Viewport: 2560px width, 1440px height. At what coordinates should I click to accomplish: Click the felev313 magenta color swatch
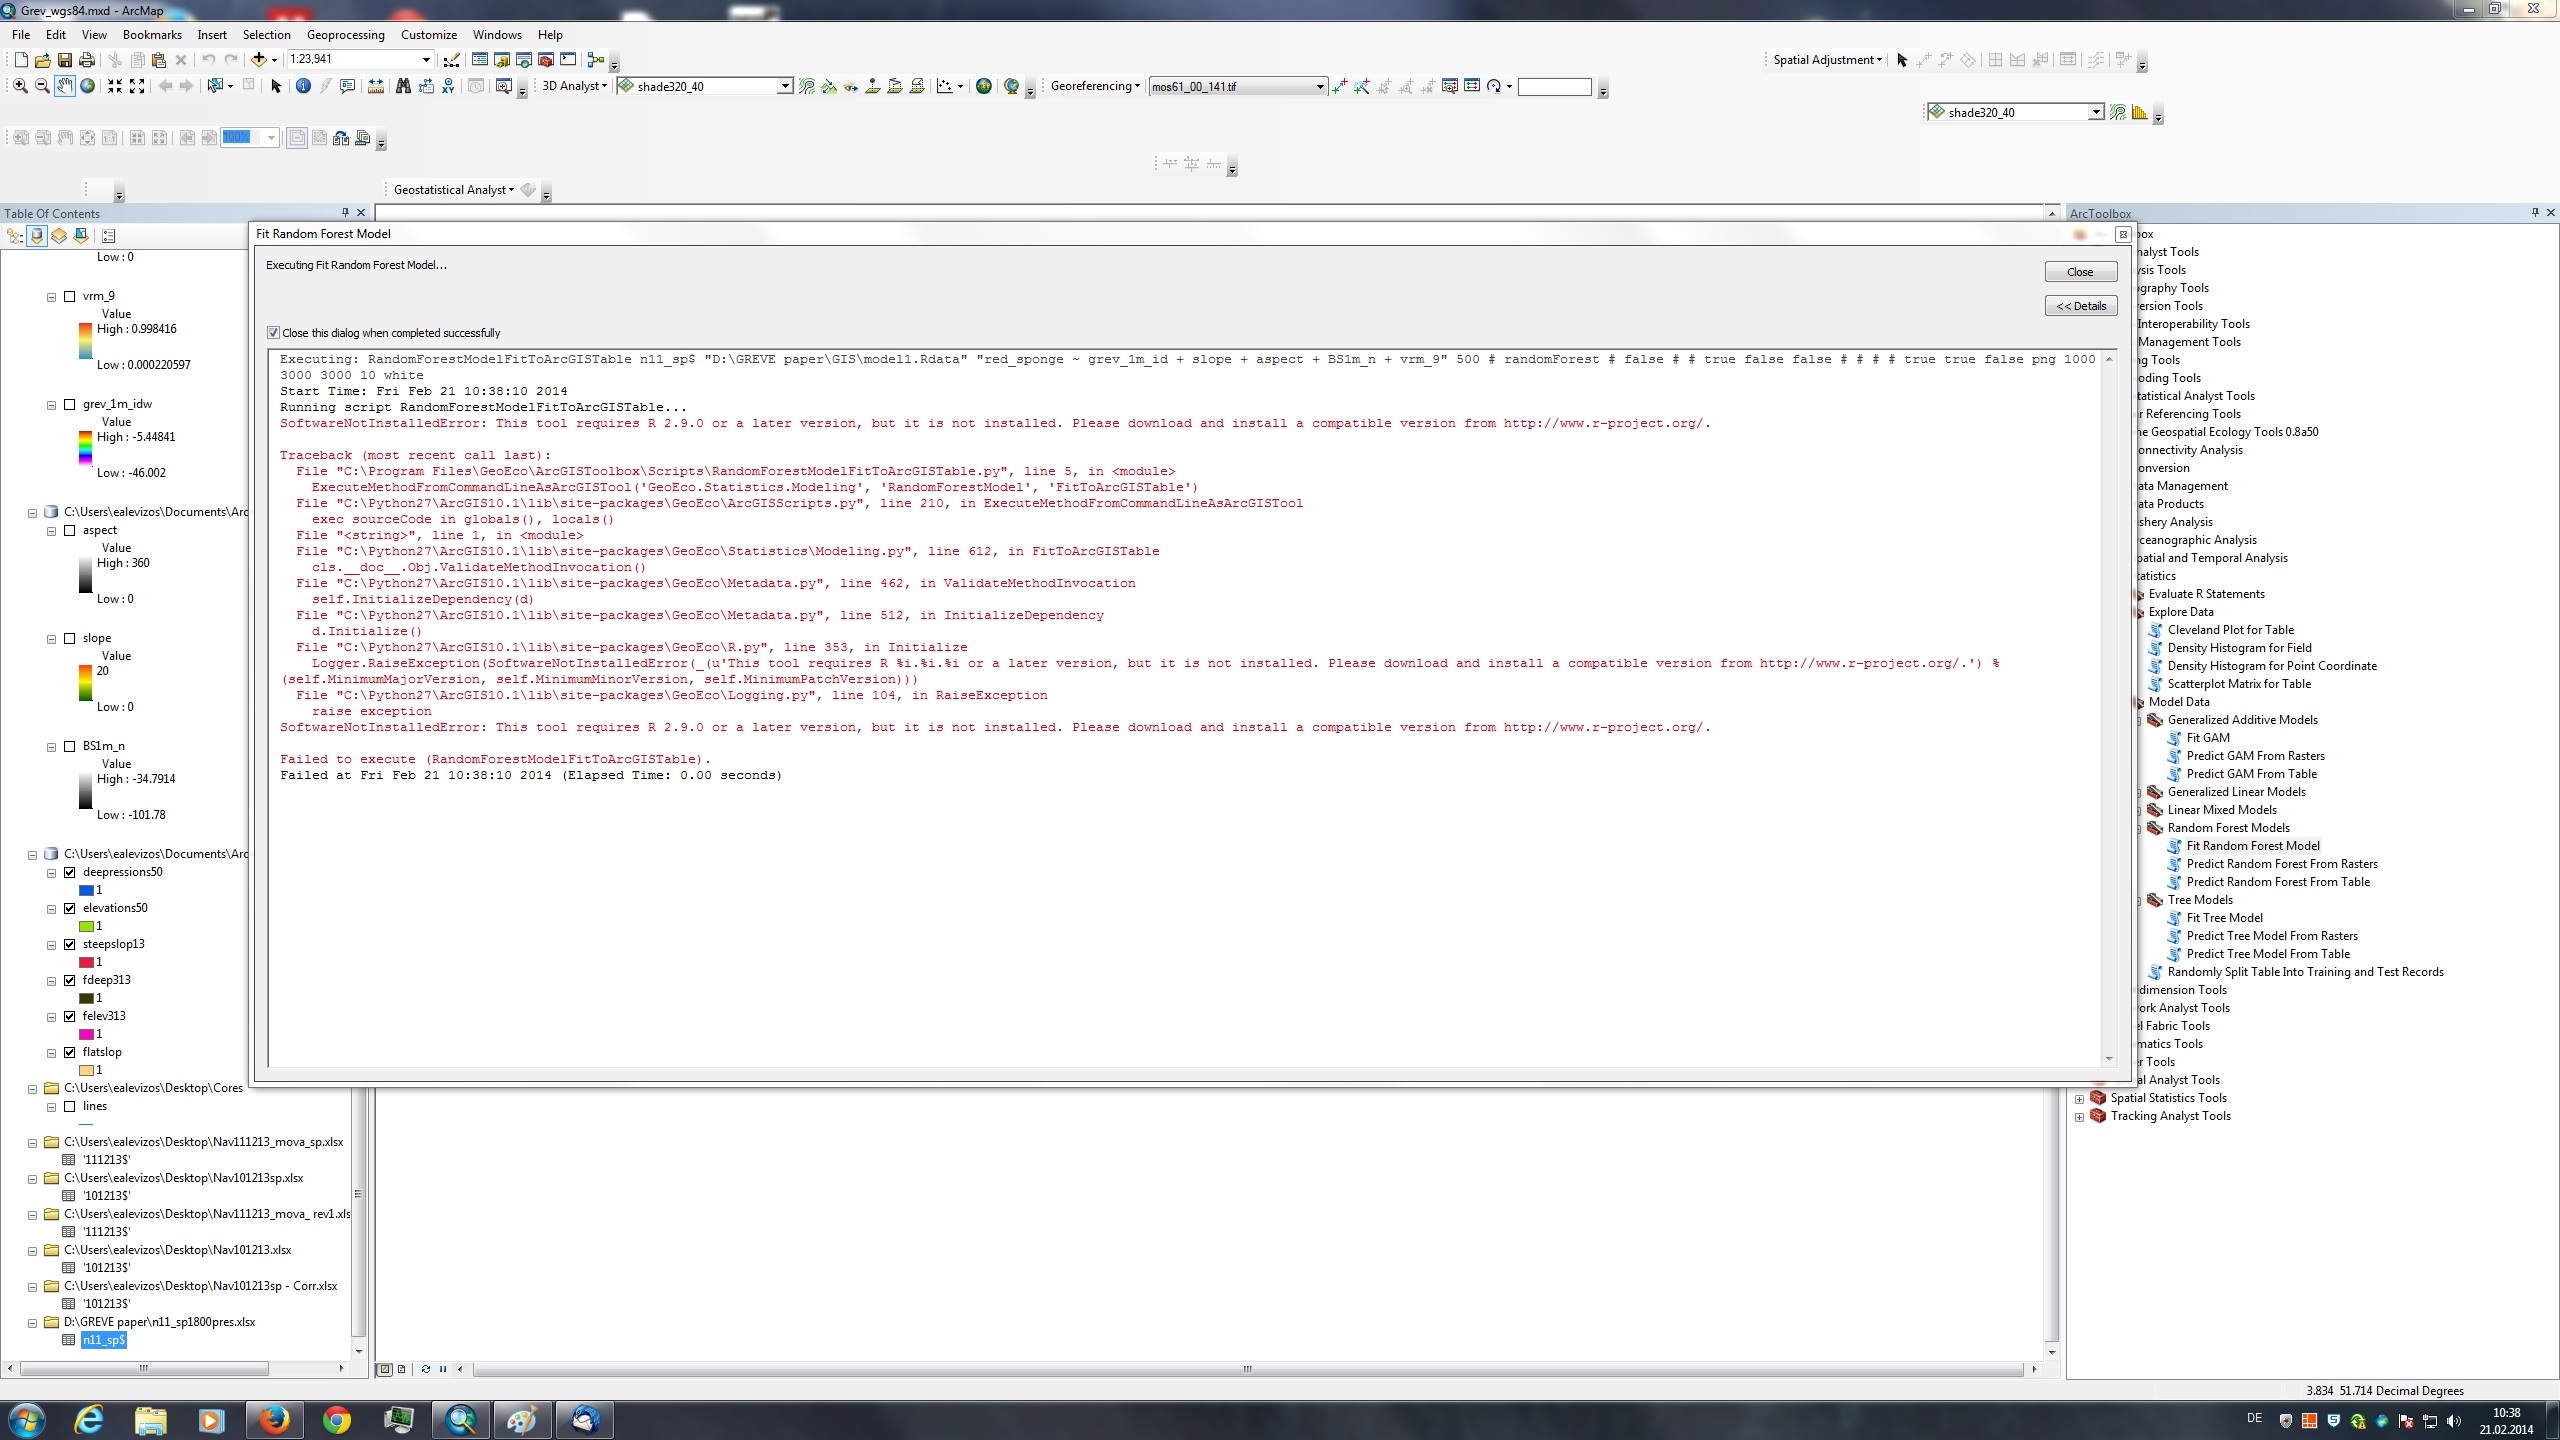[x=86, y=1034]
